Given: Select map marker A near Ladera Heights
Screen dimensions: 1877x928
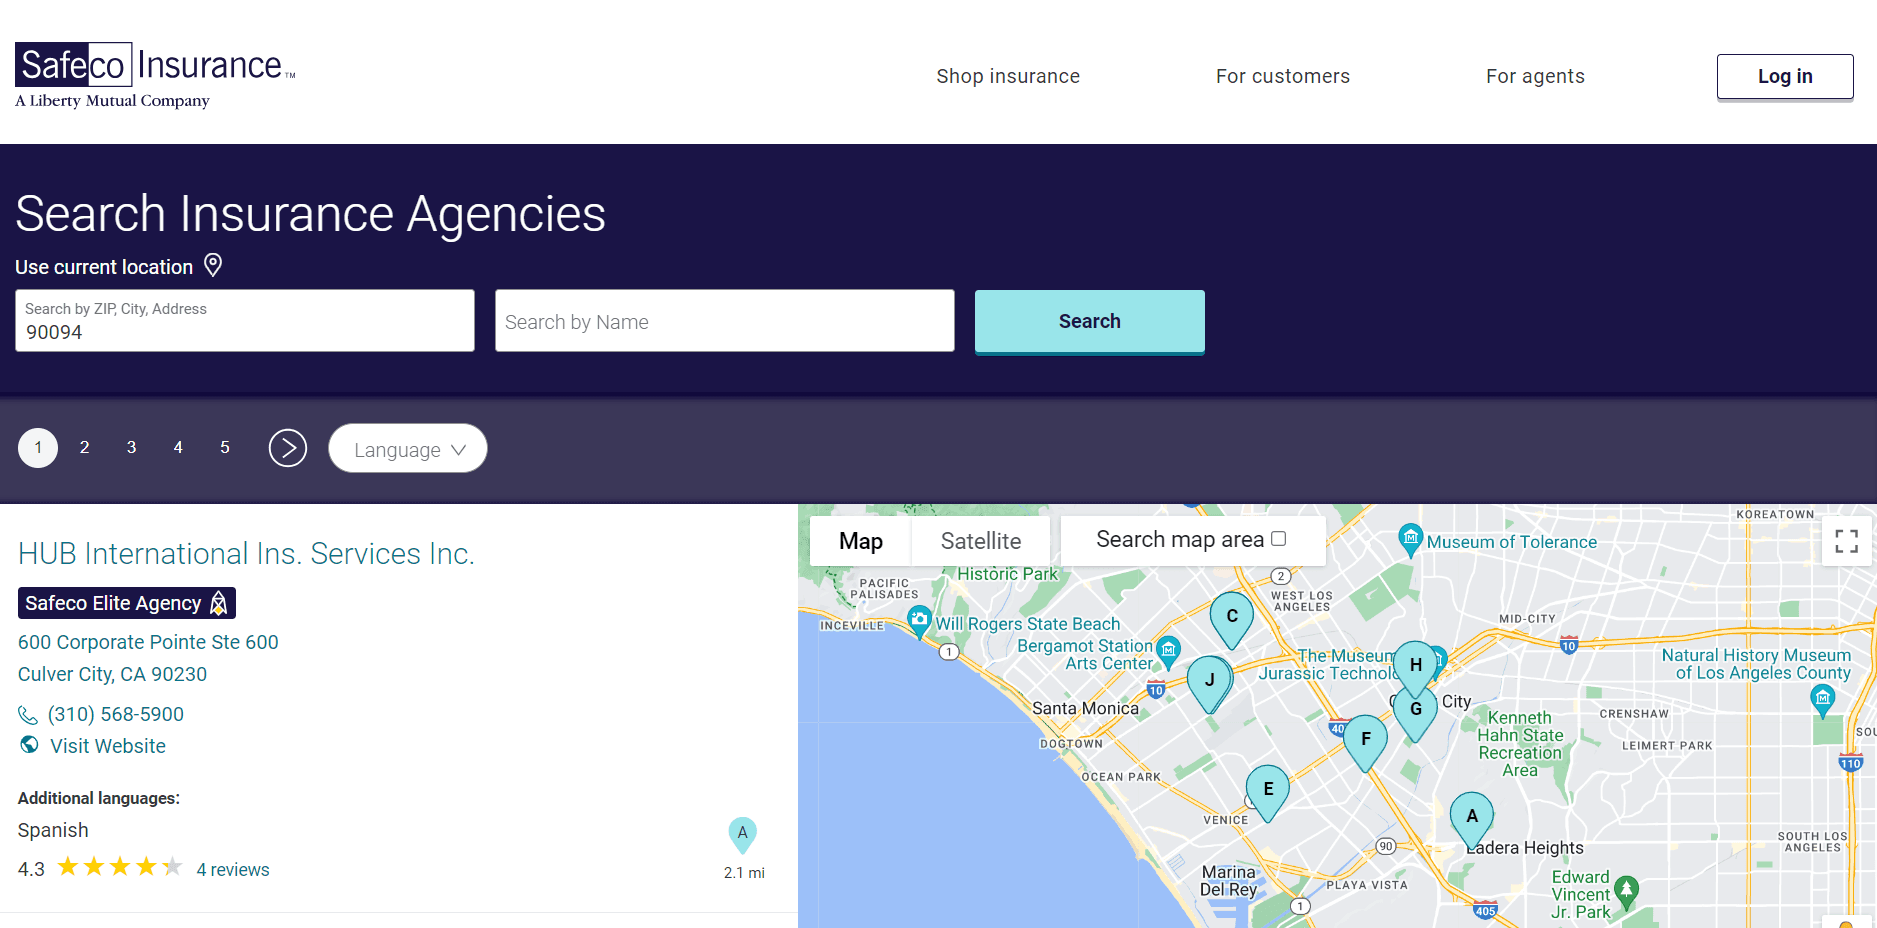Looking at the screenshot, I should [x=1471, y=817].
